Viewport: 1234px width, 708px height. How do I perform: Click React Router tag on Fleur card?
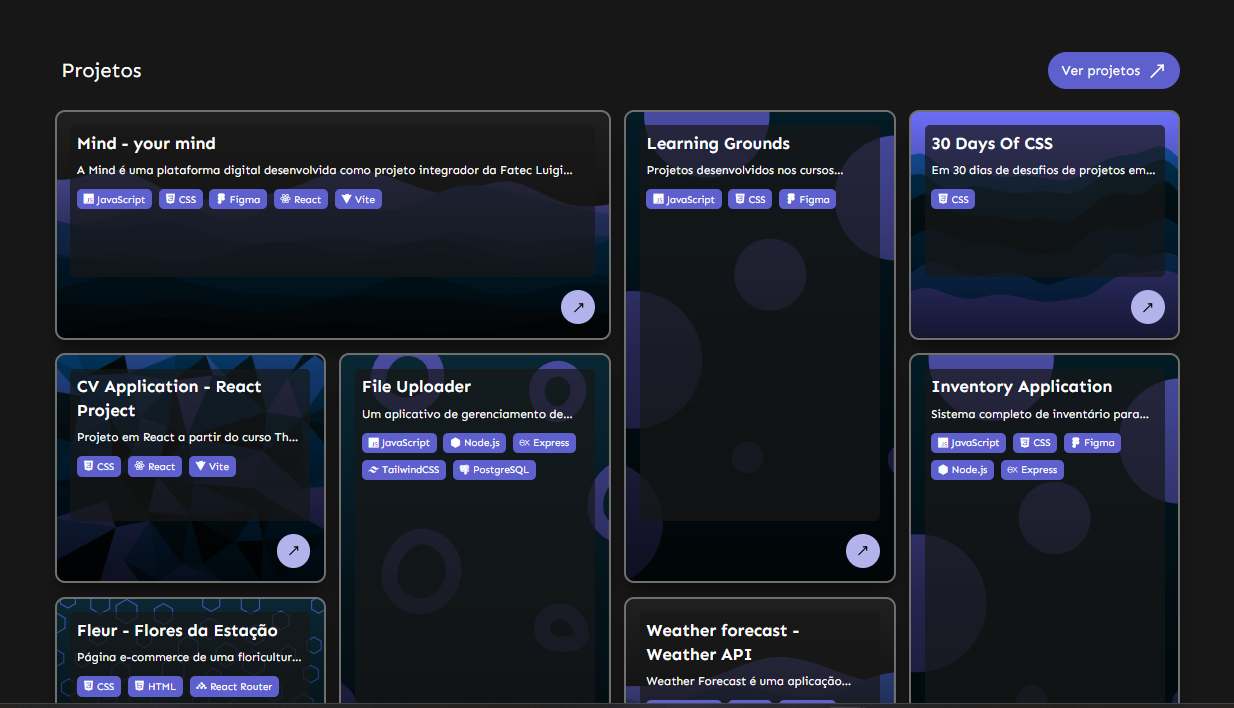point(234,686)
